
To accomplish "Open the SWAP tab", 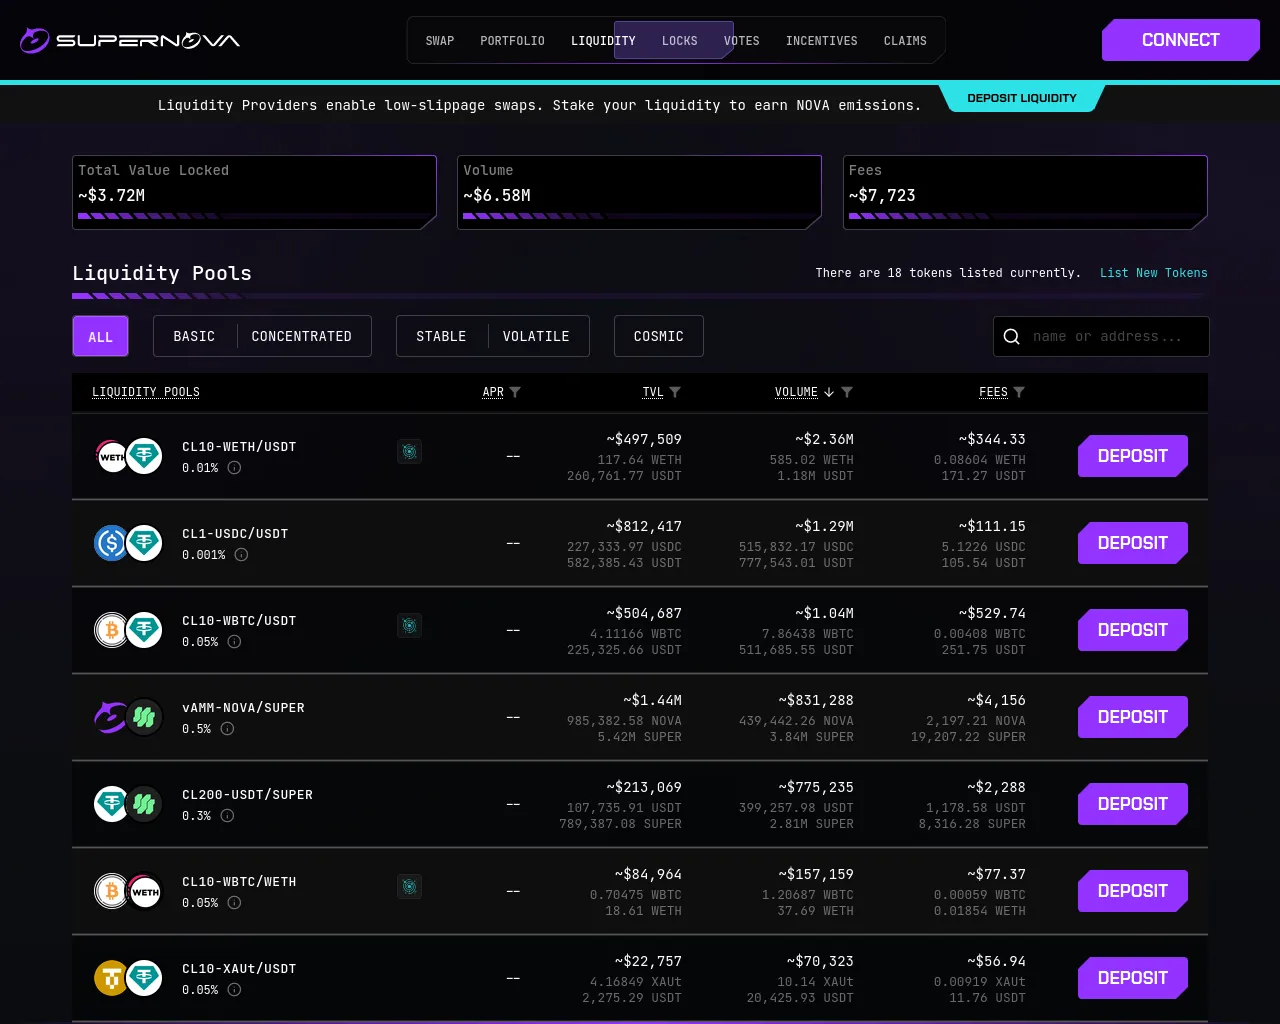I will (440, 41).
